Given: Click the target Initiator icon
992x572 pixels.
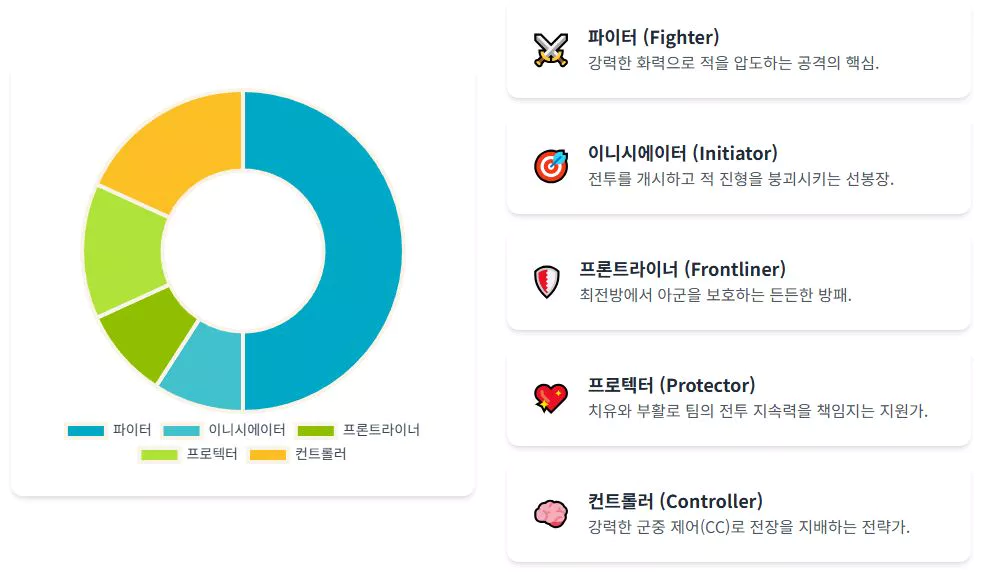Looking at the screenshot, I should [x=551, y=166].
